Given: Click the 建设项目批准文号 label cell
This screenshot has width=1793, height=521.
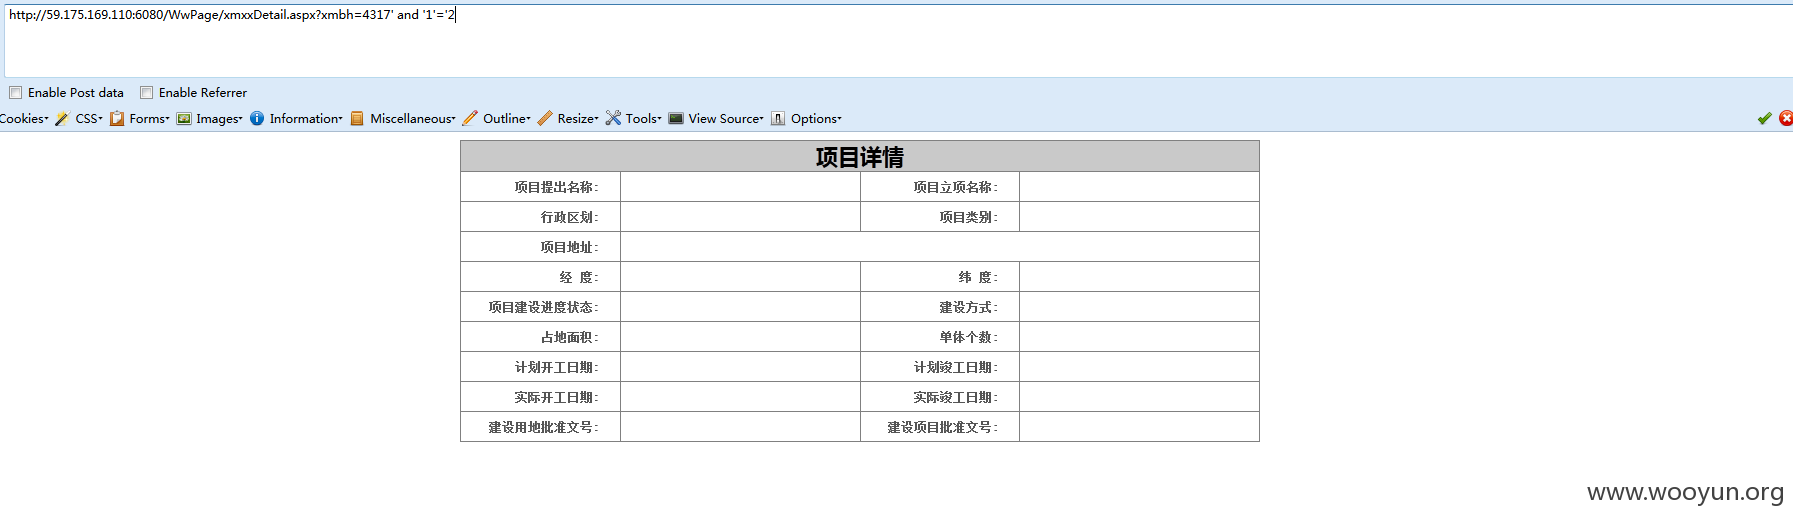Looking at the screenshot, I should tap(940, 427).
